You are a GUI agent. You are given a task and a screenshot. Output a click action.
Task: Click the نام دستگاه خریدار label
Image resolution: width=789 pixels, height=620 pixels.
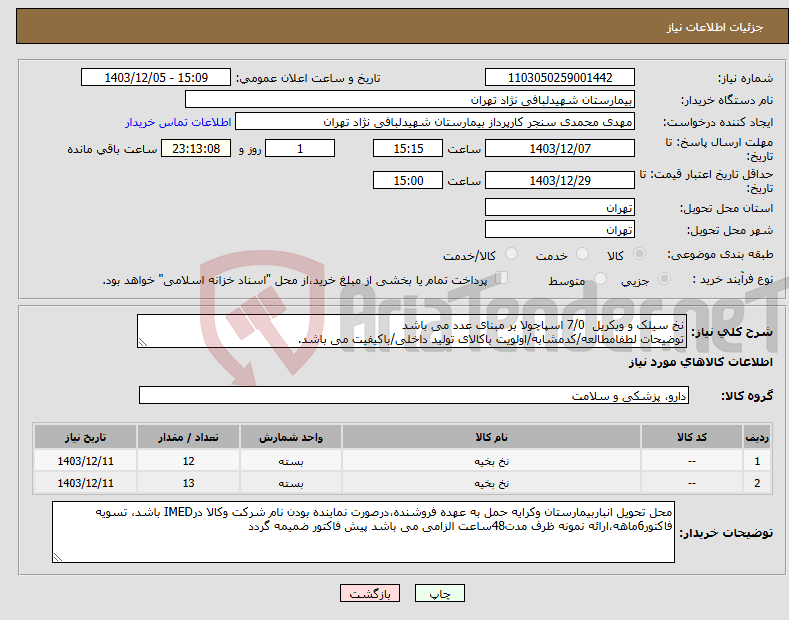click(727, 100)
